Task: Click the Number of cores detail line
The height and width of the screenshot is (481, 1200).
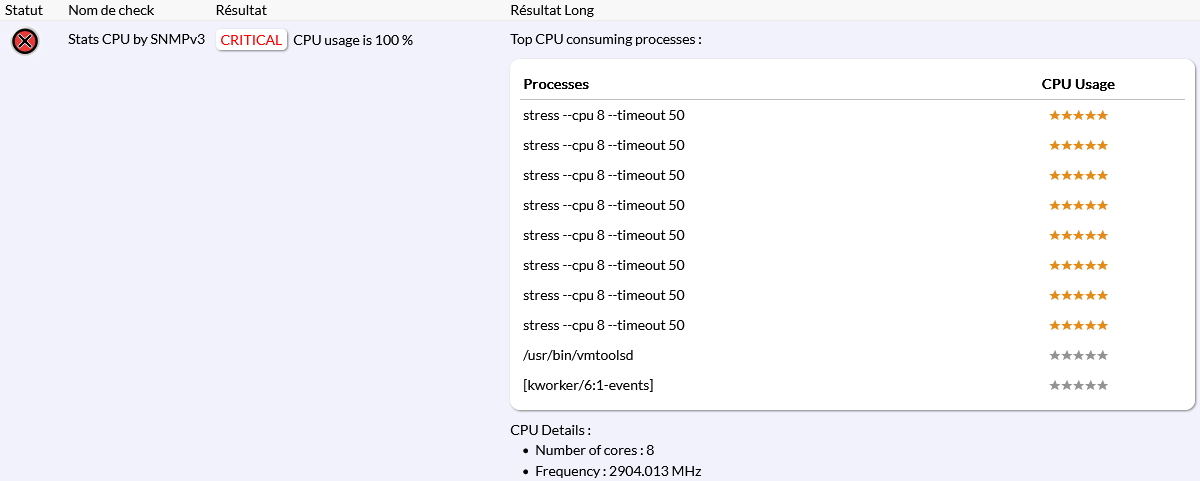Action: [594, 450]
